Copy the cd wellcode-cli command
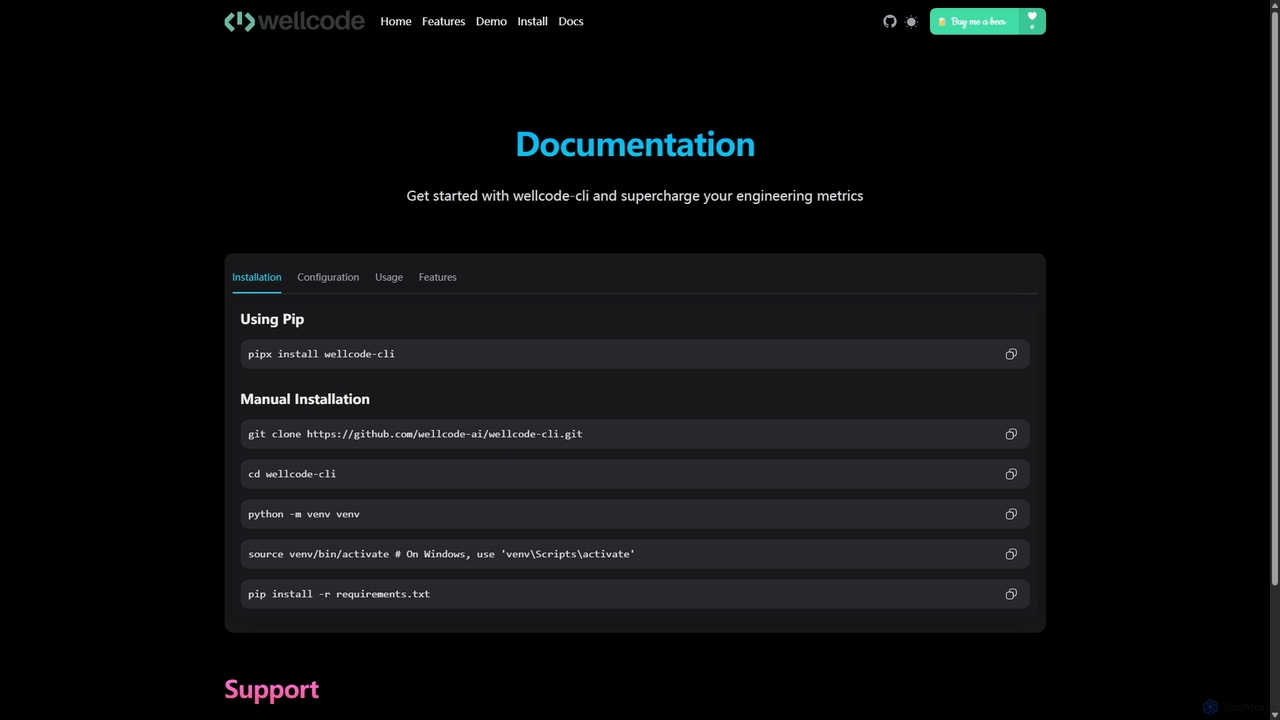 click(x=1011, y=474)
